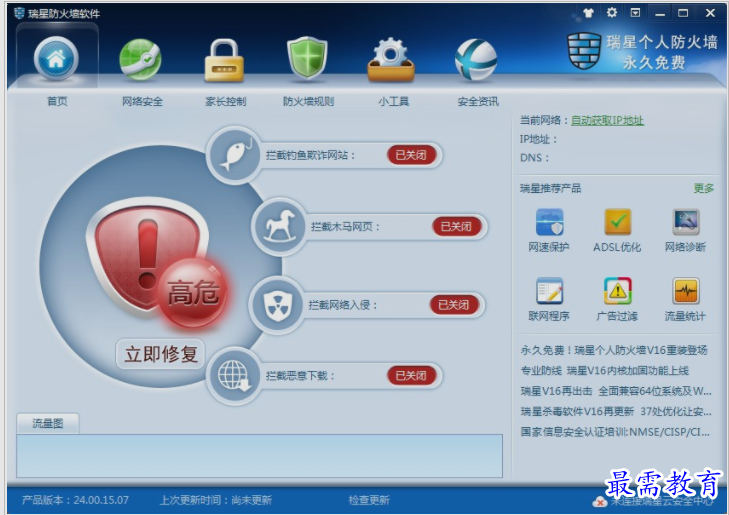Launch the ADSL优化 tool icon
Viewport: 729px width, 515px height.
(617, 222)
